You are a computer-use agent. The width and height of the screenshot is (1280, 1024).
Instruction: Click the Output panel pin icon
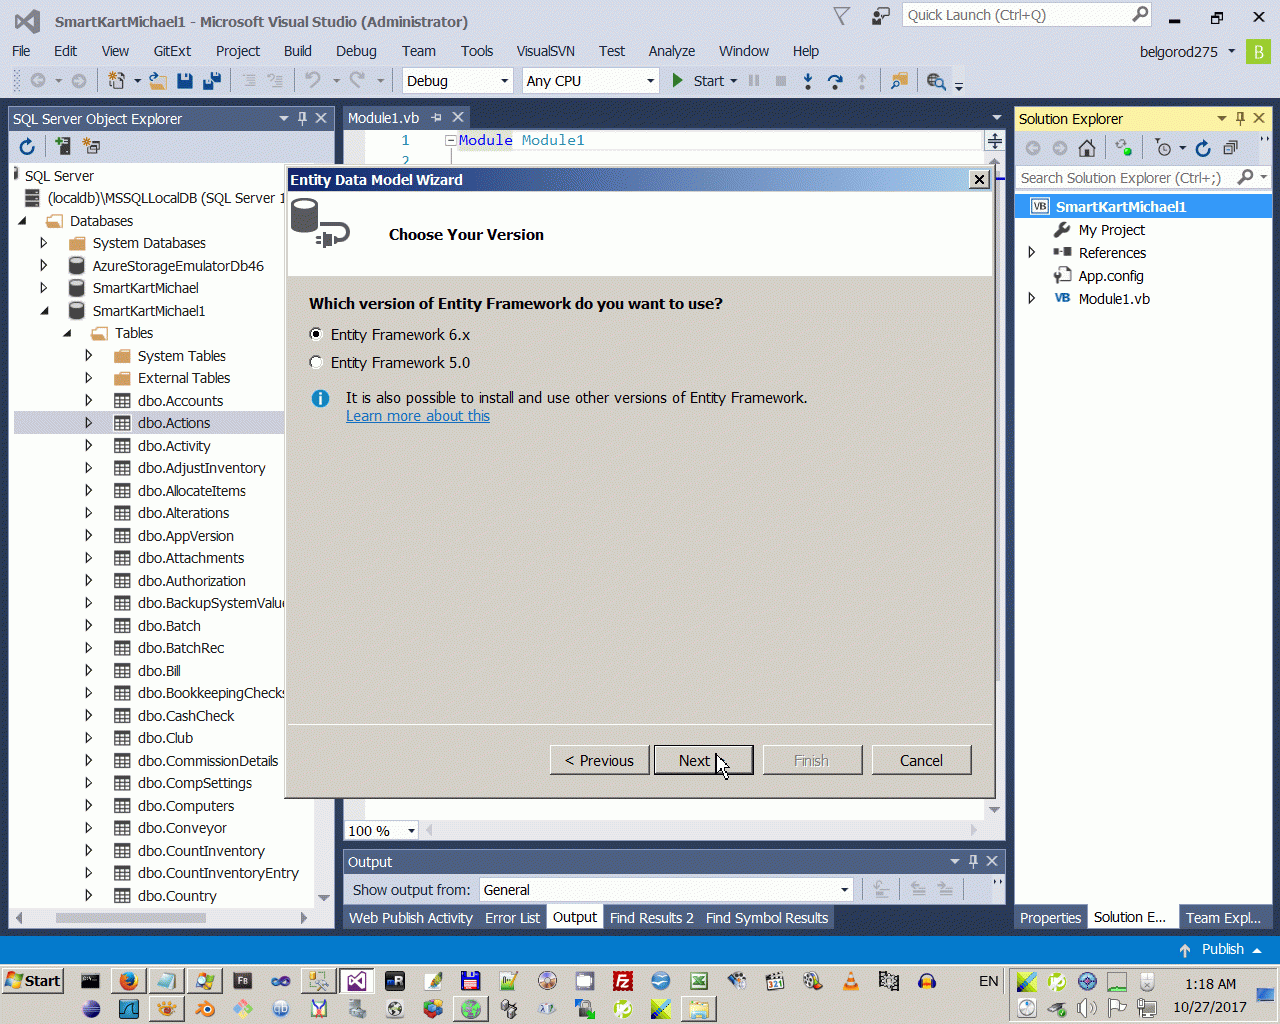(x=973, y=861)
